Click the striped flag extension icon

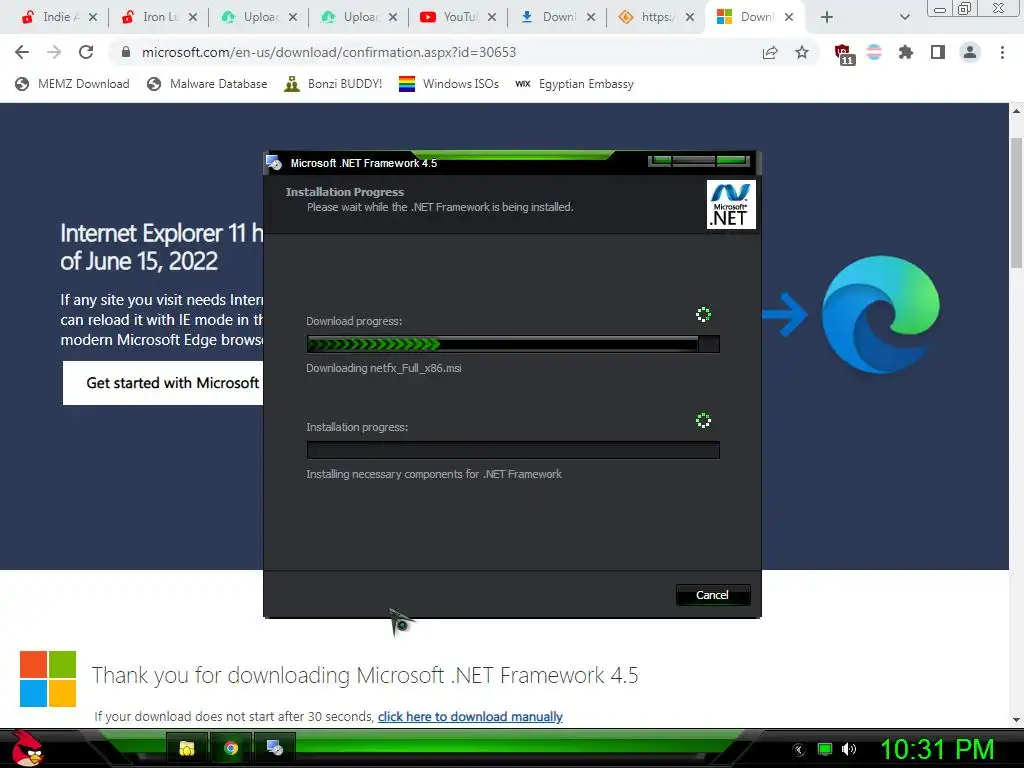click(x=874, y=52)
